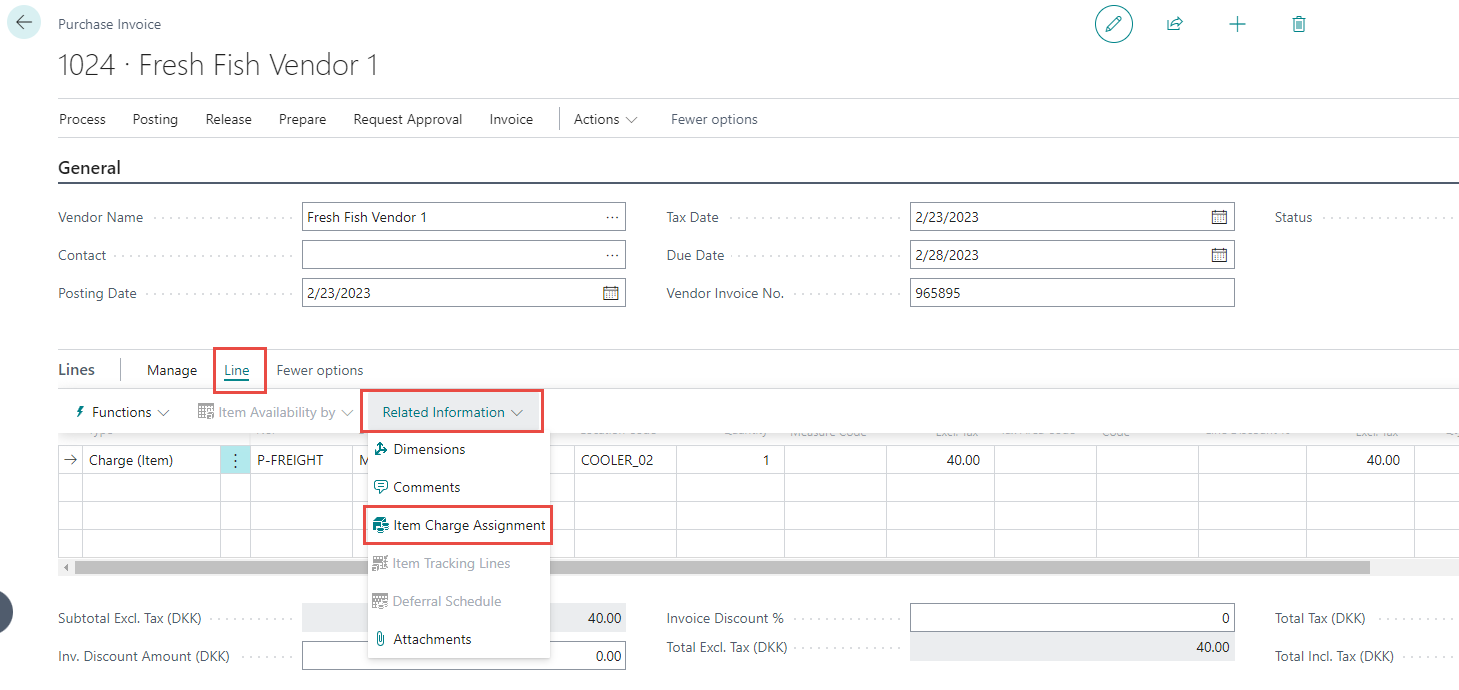Open Attachments from the menu
This screenshot has width=1459, height=690.
[x=432, y=639]
